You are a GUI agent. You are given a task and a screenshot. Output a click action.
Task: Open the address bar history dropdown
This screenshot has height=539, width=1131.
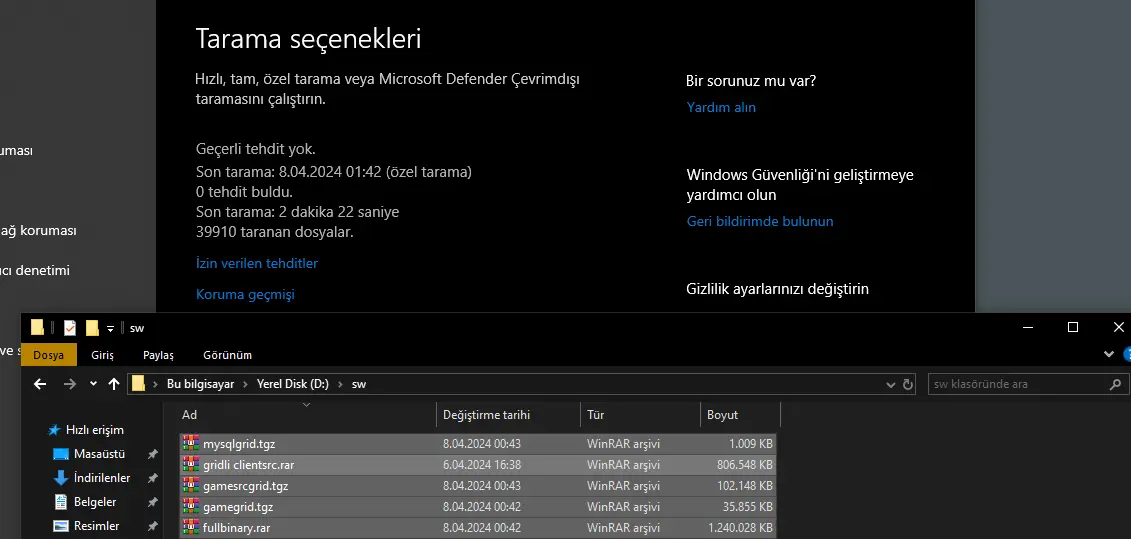click(x=891, y=384)
